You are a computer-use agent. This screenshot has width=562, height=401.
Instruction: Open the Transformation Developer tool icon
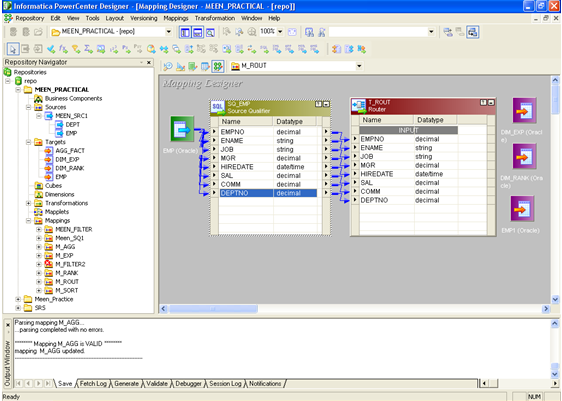tap(193, 66)
